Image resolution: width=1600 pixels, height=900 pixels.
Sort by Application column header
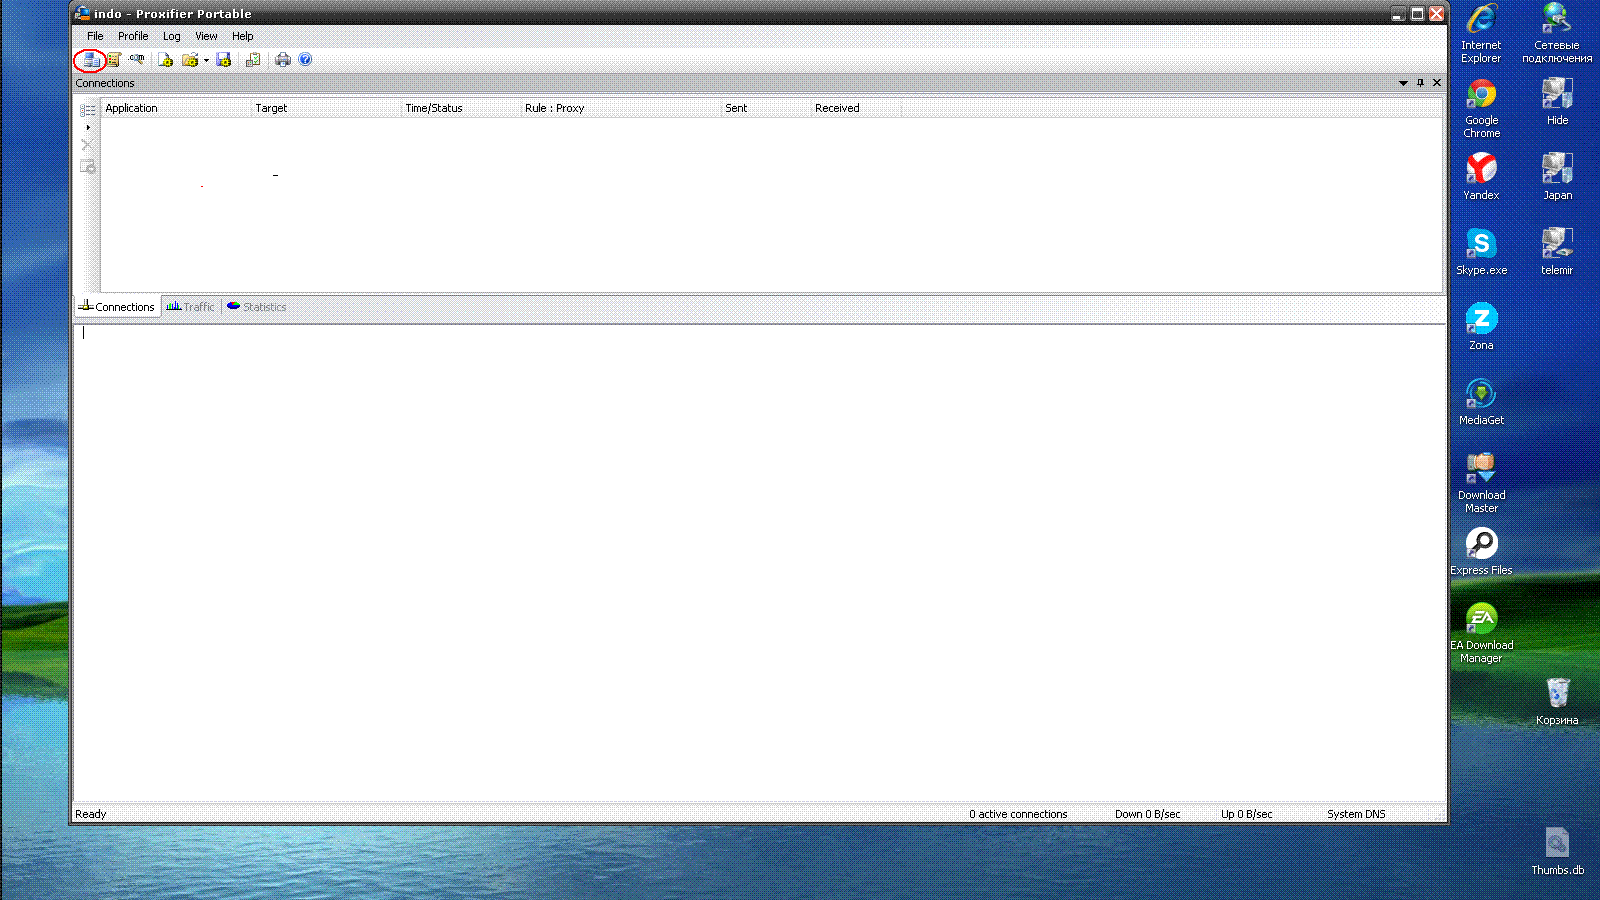point(176,108)
